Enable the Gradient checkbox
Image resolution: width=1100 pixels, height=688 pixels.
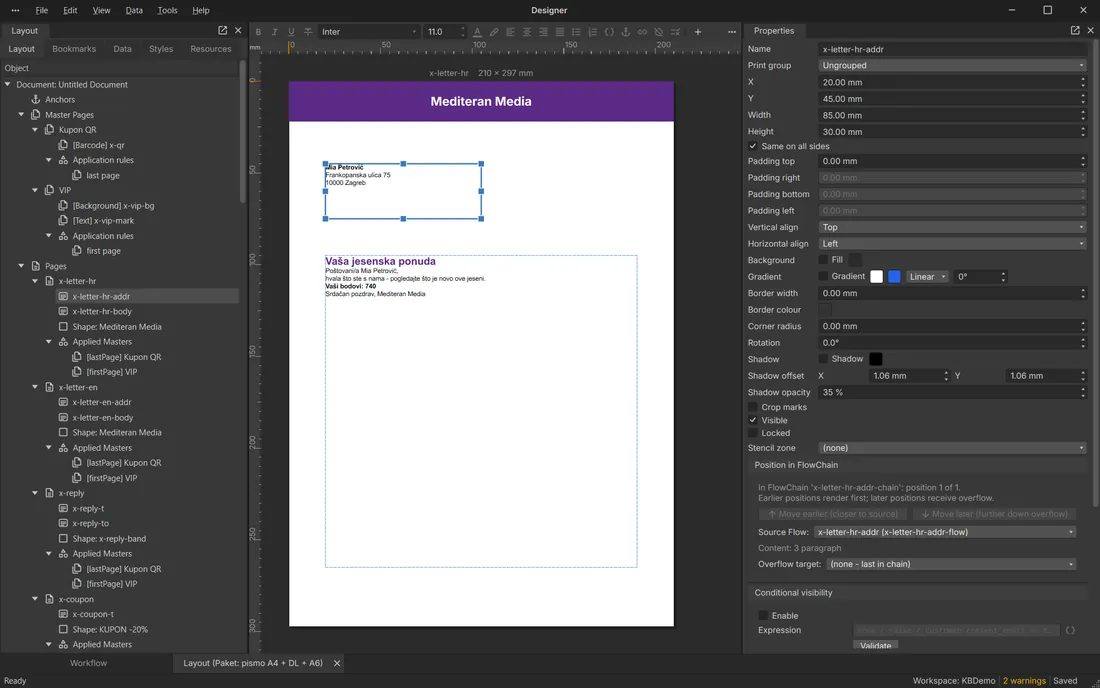(x=823, y=276)
